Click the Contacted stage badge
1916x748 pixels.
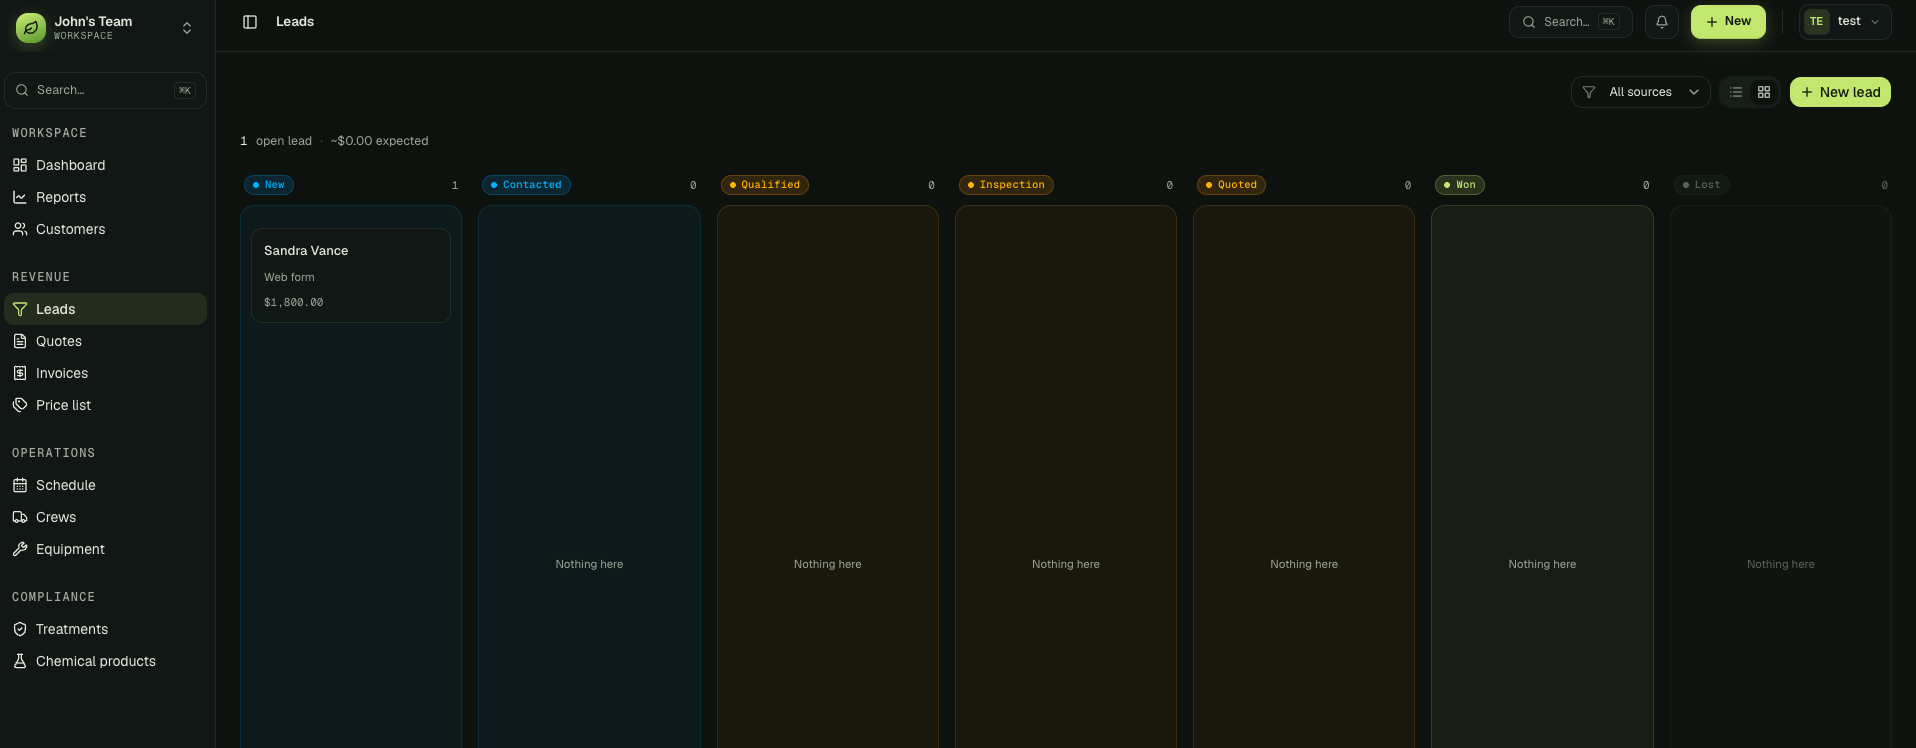pyautogui.click(x=526, y=185)
